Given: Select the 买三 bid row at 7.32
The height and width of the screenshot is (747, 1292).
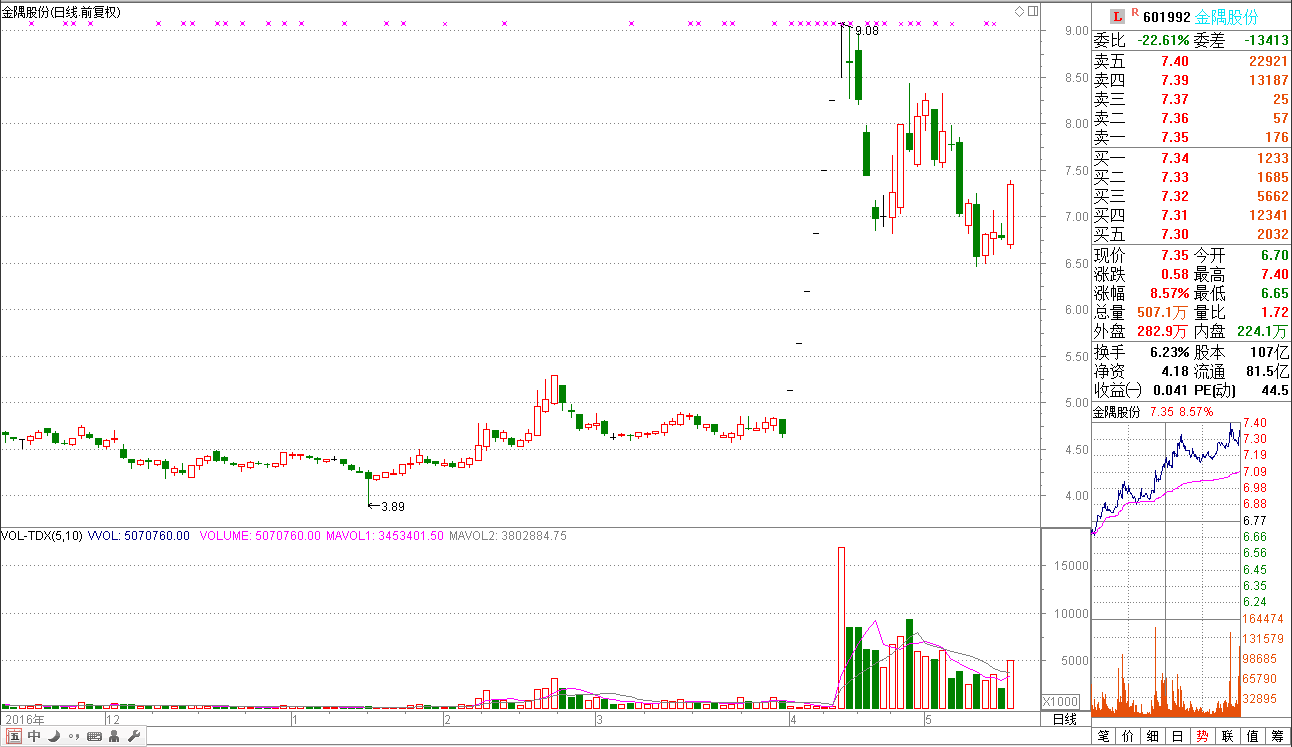Looking at the screenshot, I should 1191,196.
